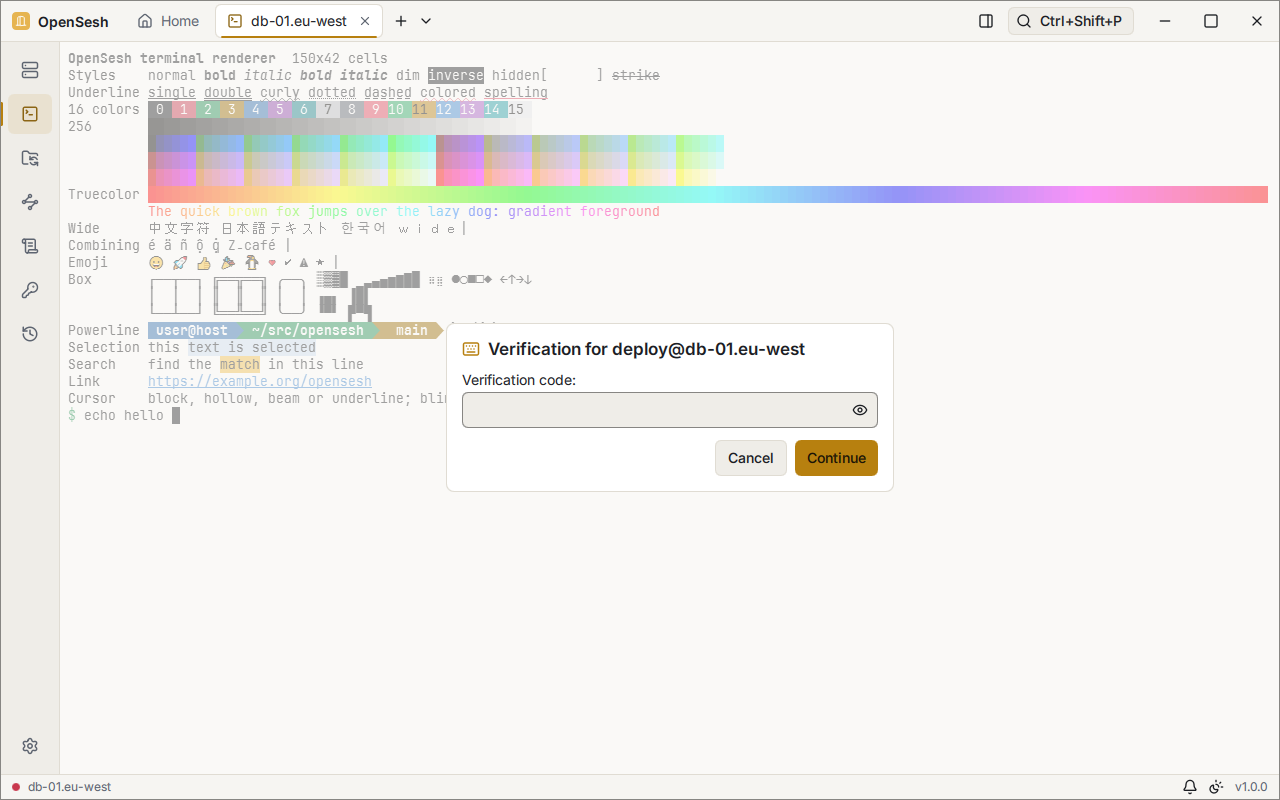Toggle the side panel layout icon
1280x800 pixels.
click(x=986, y=21)
